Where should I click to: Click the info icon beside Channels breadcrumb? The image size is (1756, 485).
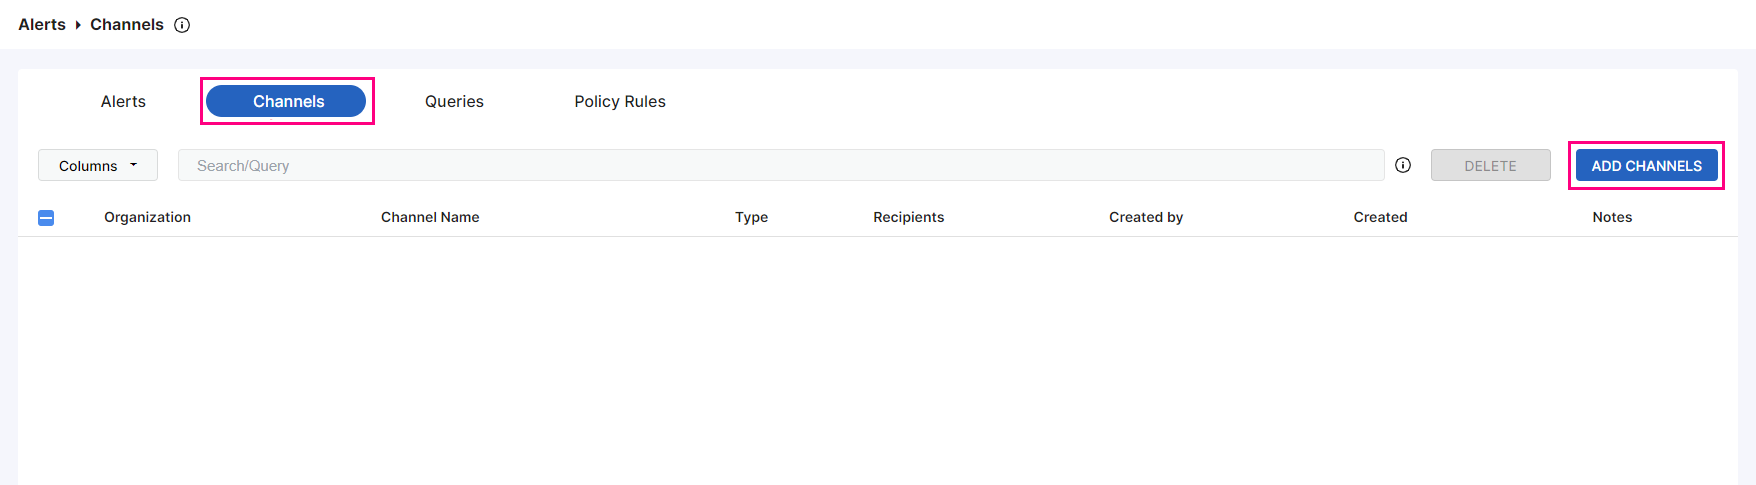[182, 25]
